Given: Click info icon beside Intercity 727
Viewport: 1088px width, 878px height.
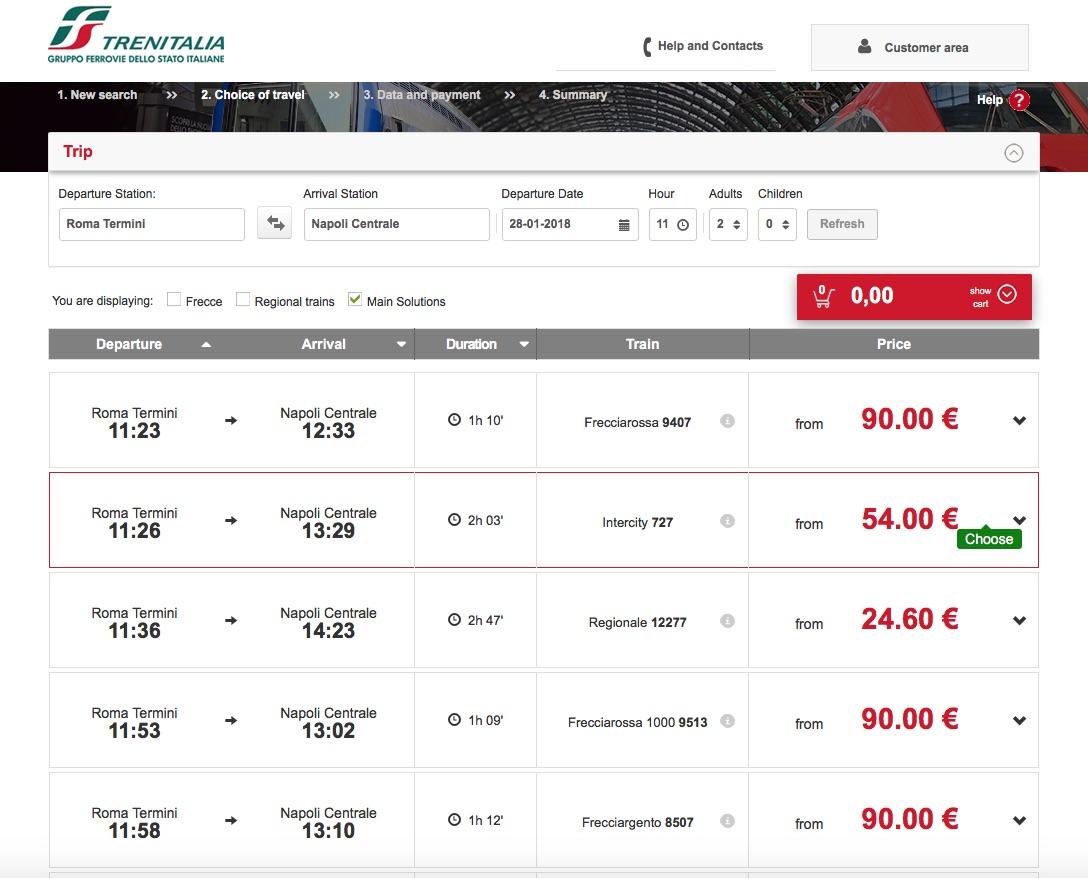Looking at the screenshot, I should (x=728, y=521).
